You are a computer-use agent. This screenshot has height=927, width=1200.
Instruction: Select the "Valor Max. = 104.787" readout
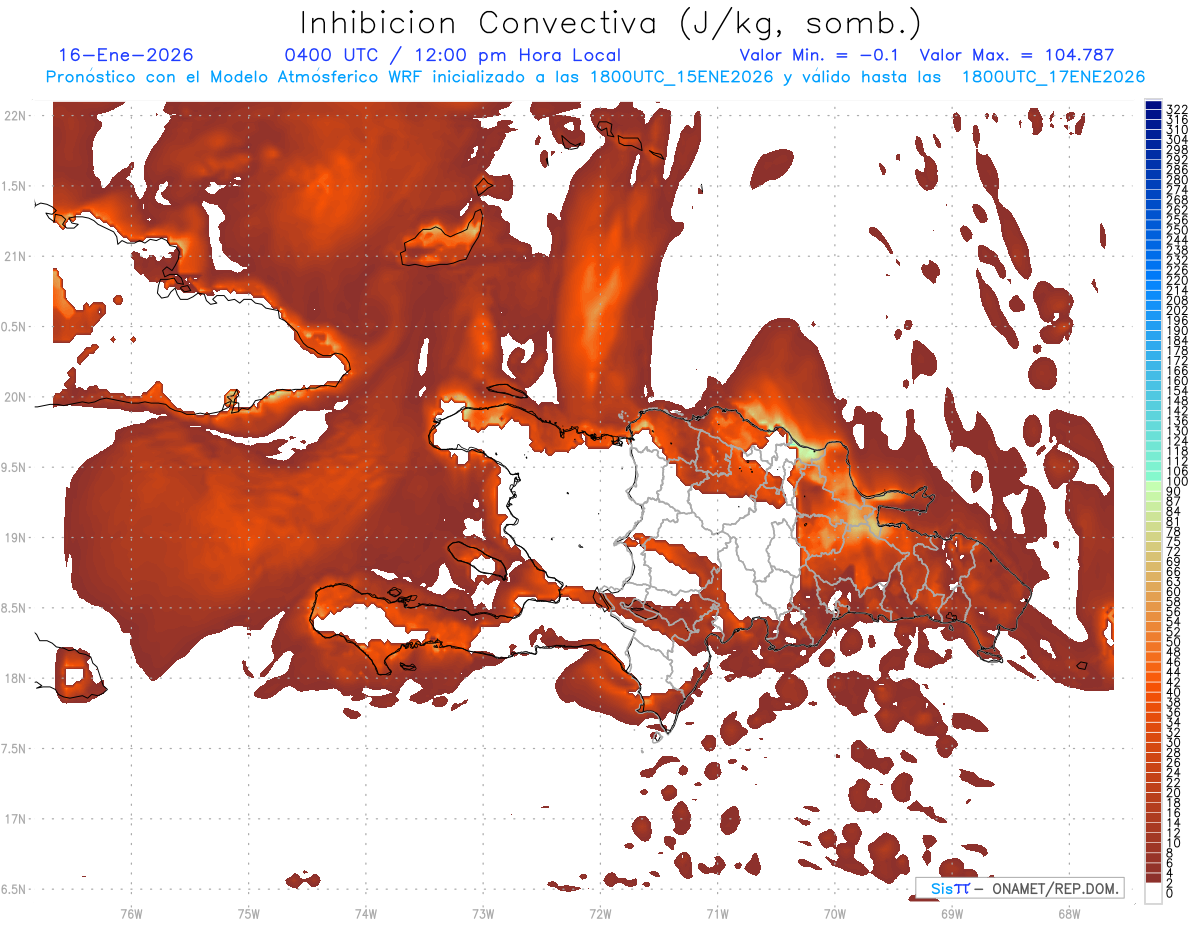point(1016,56)
